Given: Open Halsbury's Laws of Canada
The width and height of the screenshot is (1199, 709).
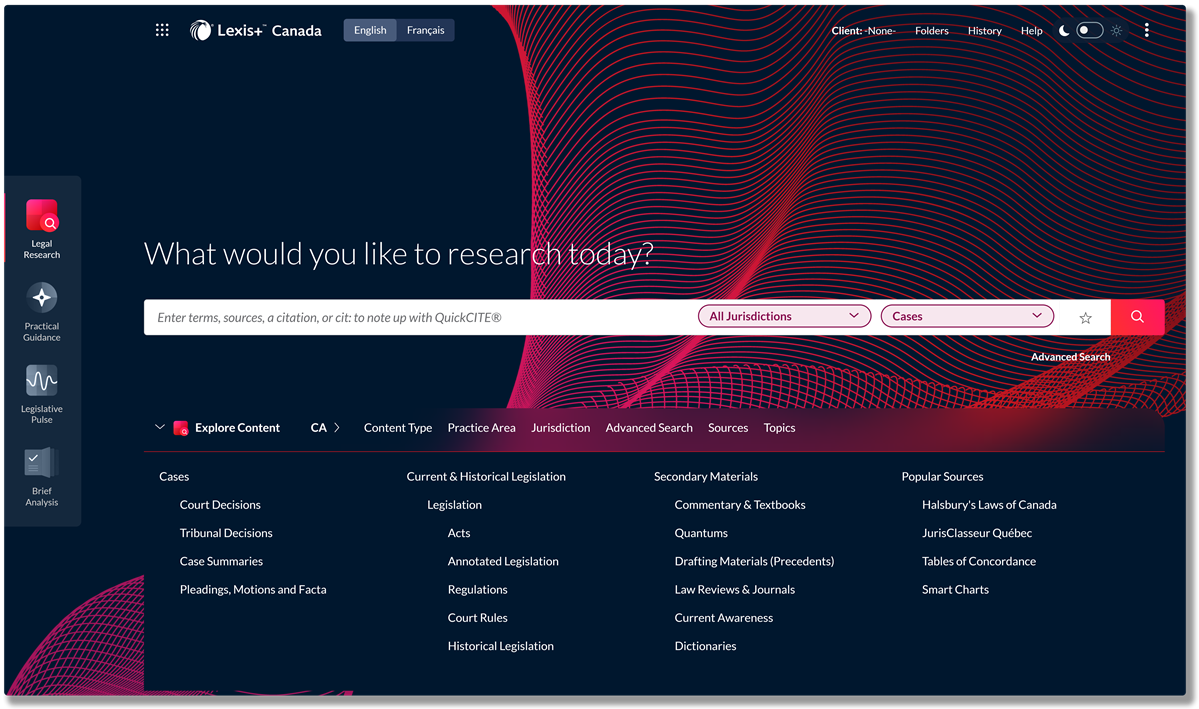Looking at the screenshot, I should coord(988,505).
